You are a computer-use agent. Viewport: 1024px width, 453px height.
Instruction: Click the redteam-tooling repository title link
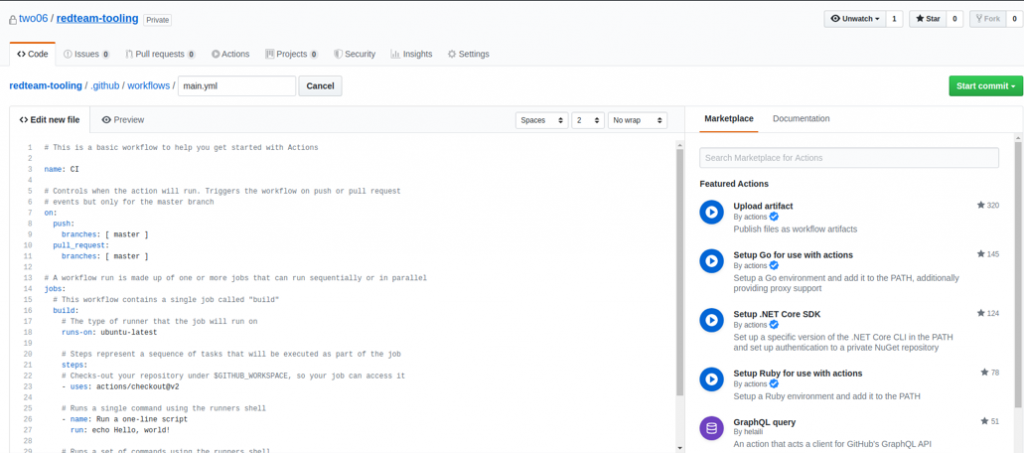tap(97, 18)
